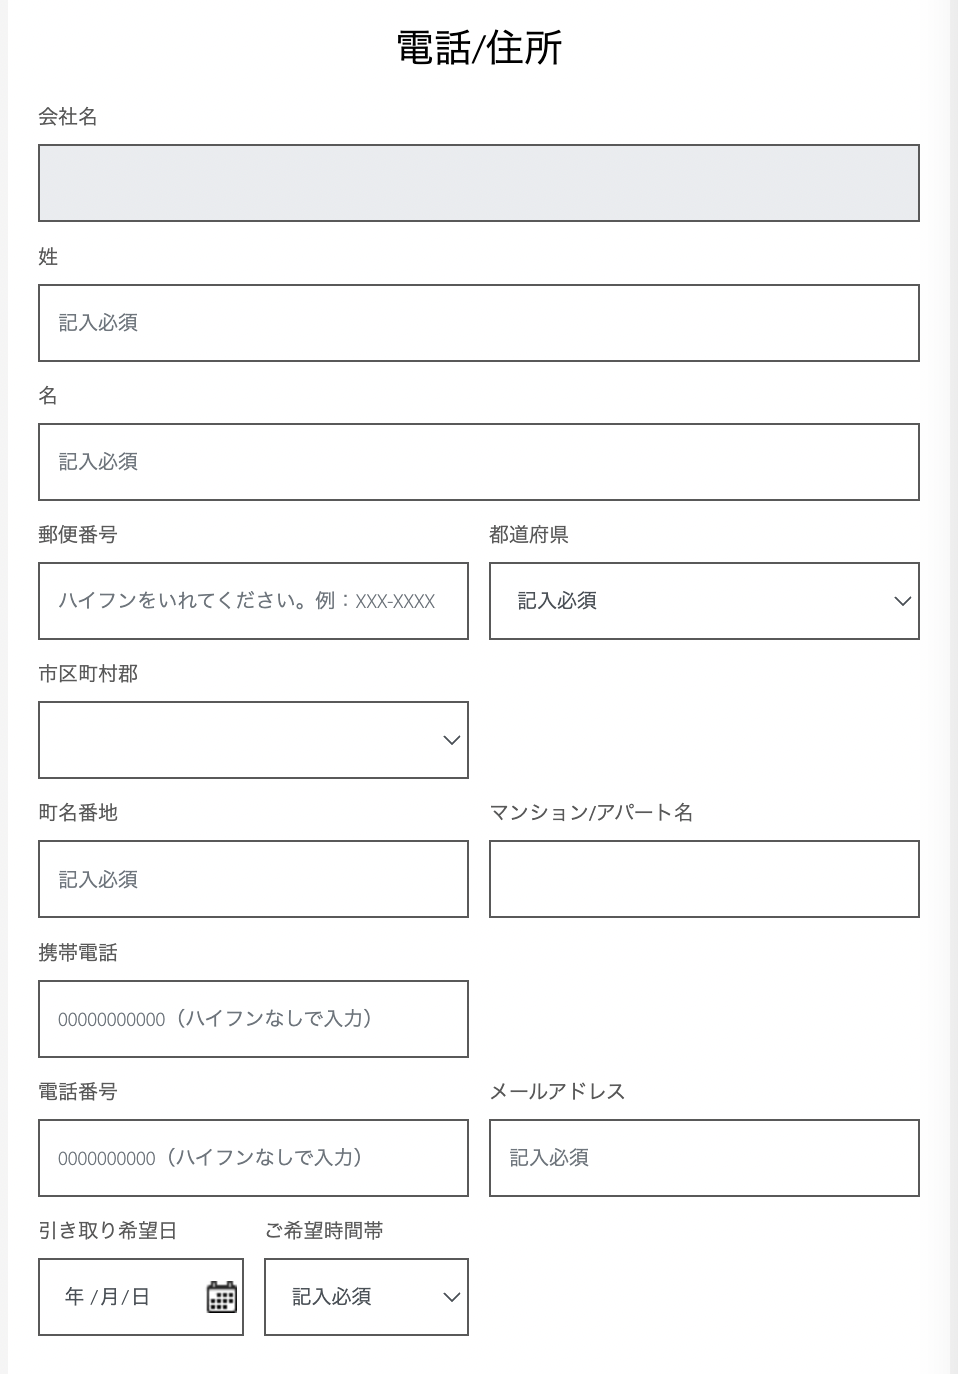
Task: Click the ご希望時間帯 chevron arrow
Action: click(451, 1297)
